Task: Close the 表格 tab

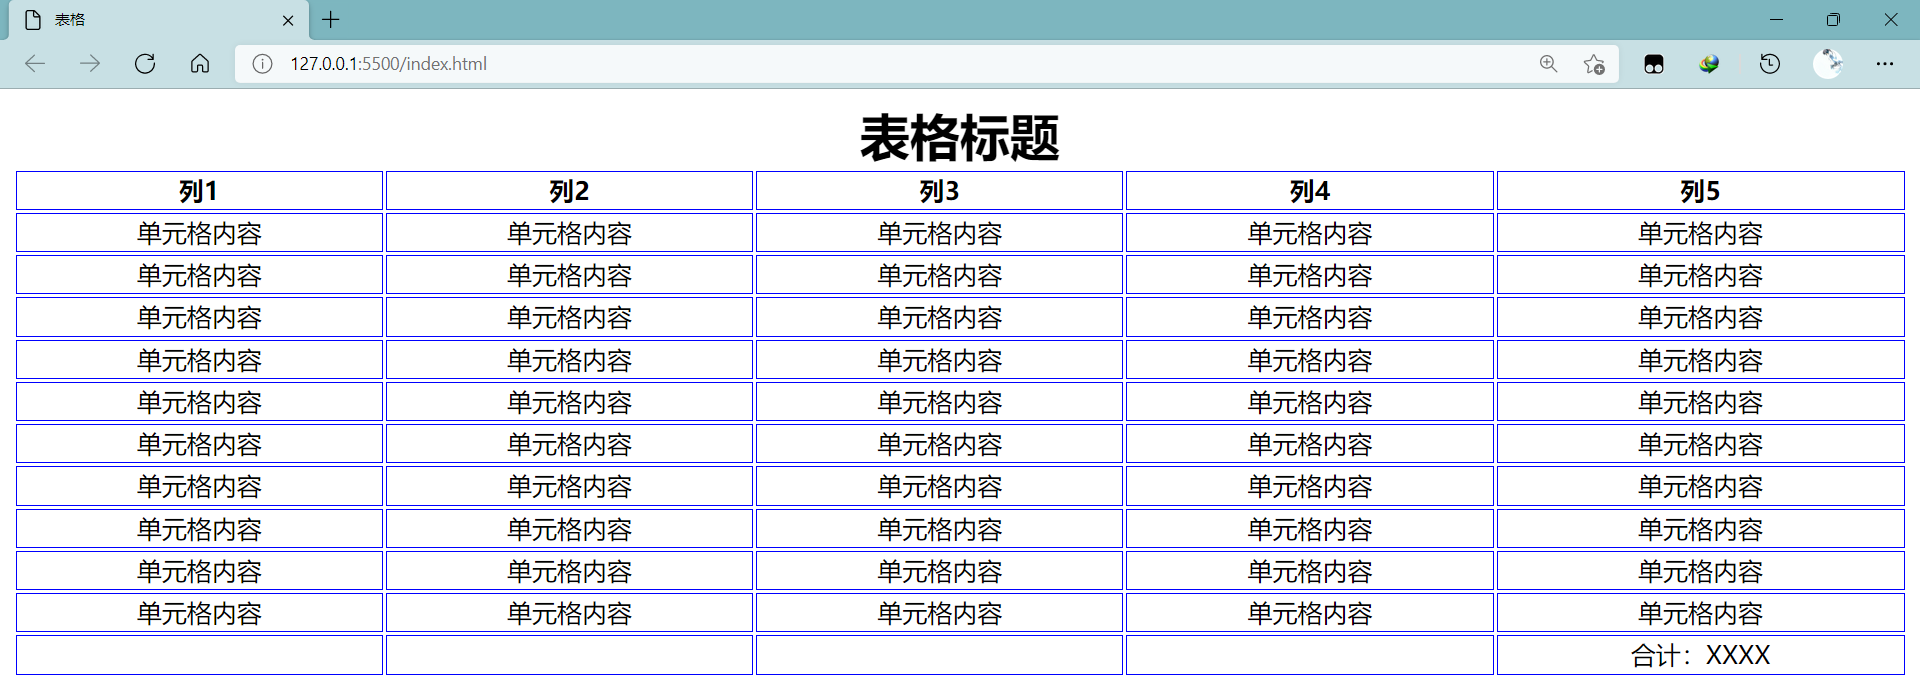Action: (x=288, y=20)
